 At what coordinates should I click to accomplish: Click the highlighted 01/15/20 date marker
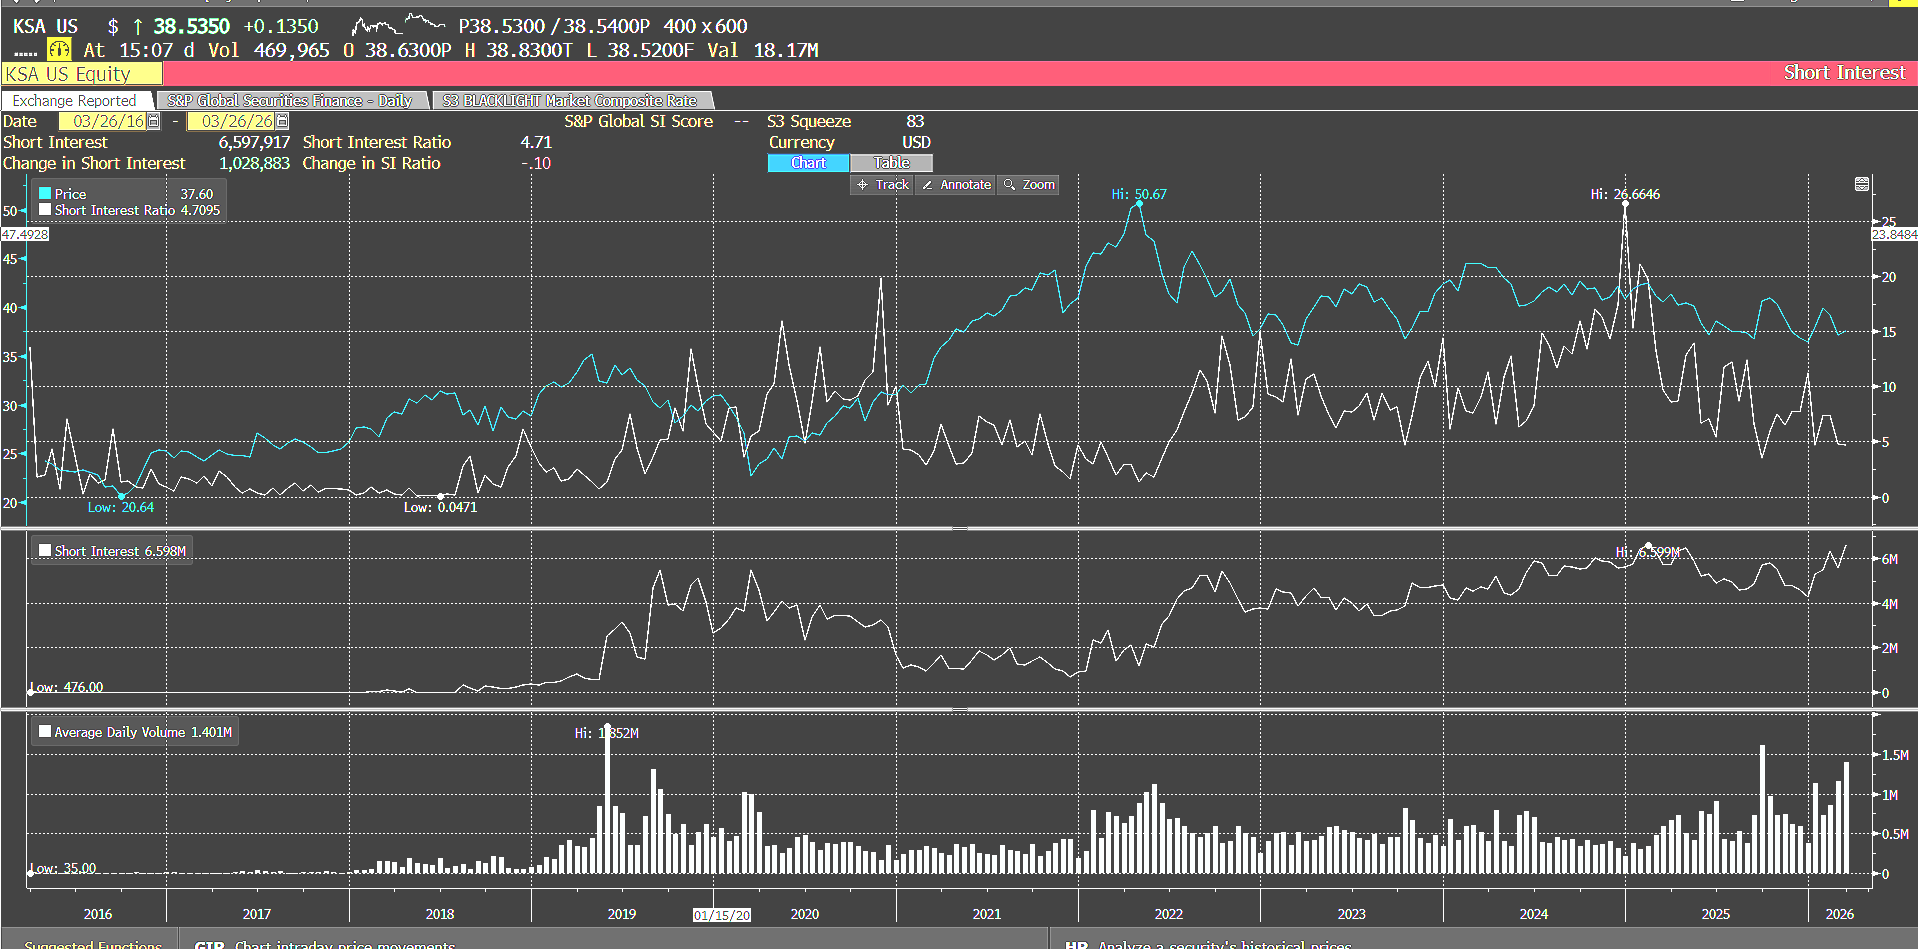(721, 914)
